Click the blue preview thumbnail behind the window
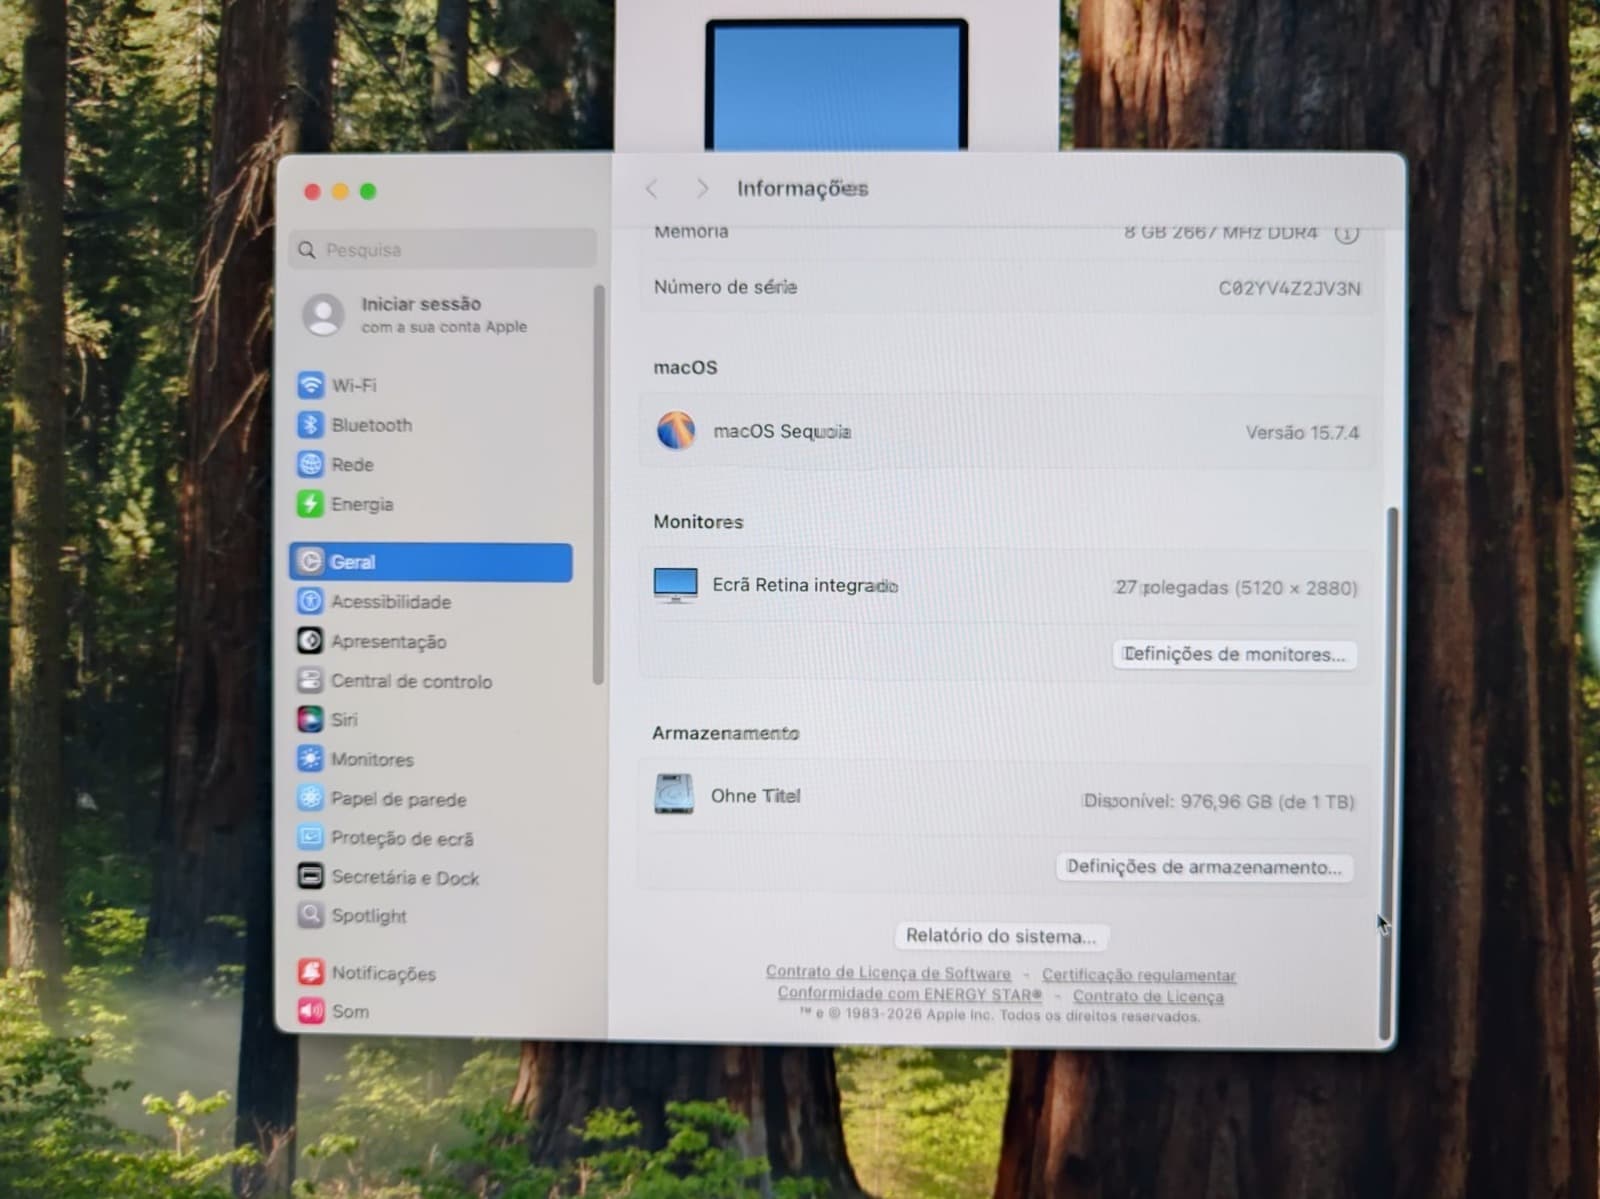 836,85
